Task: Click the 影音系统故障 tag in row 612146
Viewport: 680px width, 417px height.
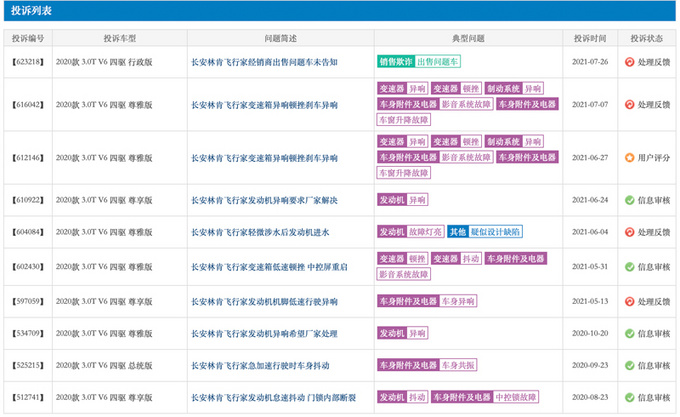Action: [466, 157]
